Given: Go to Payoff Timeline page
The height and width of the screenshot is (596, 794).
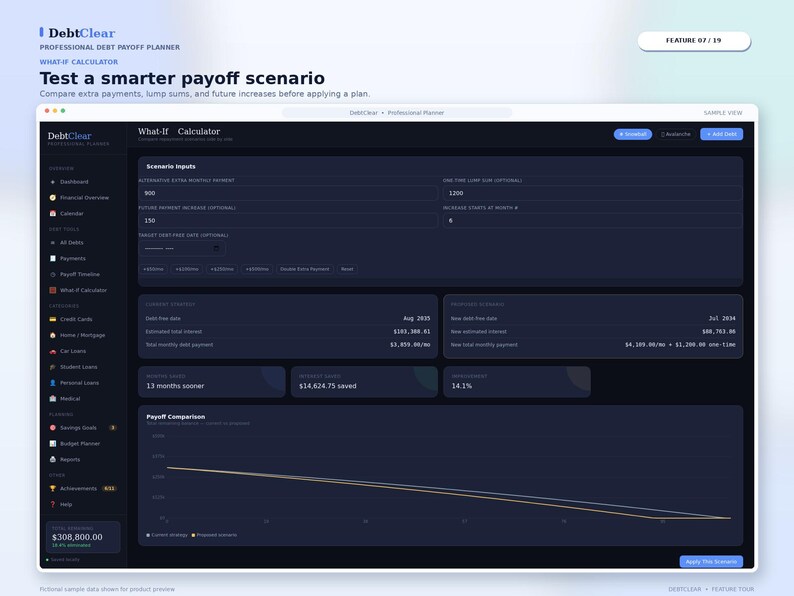Looking at the screenshot, I should point(80,274).
